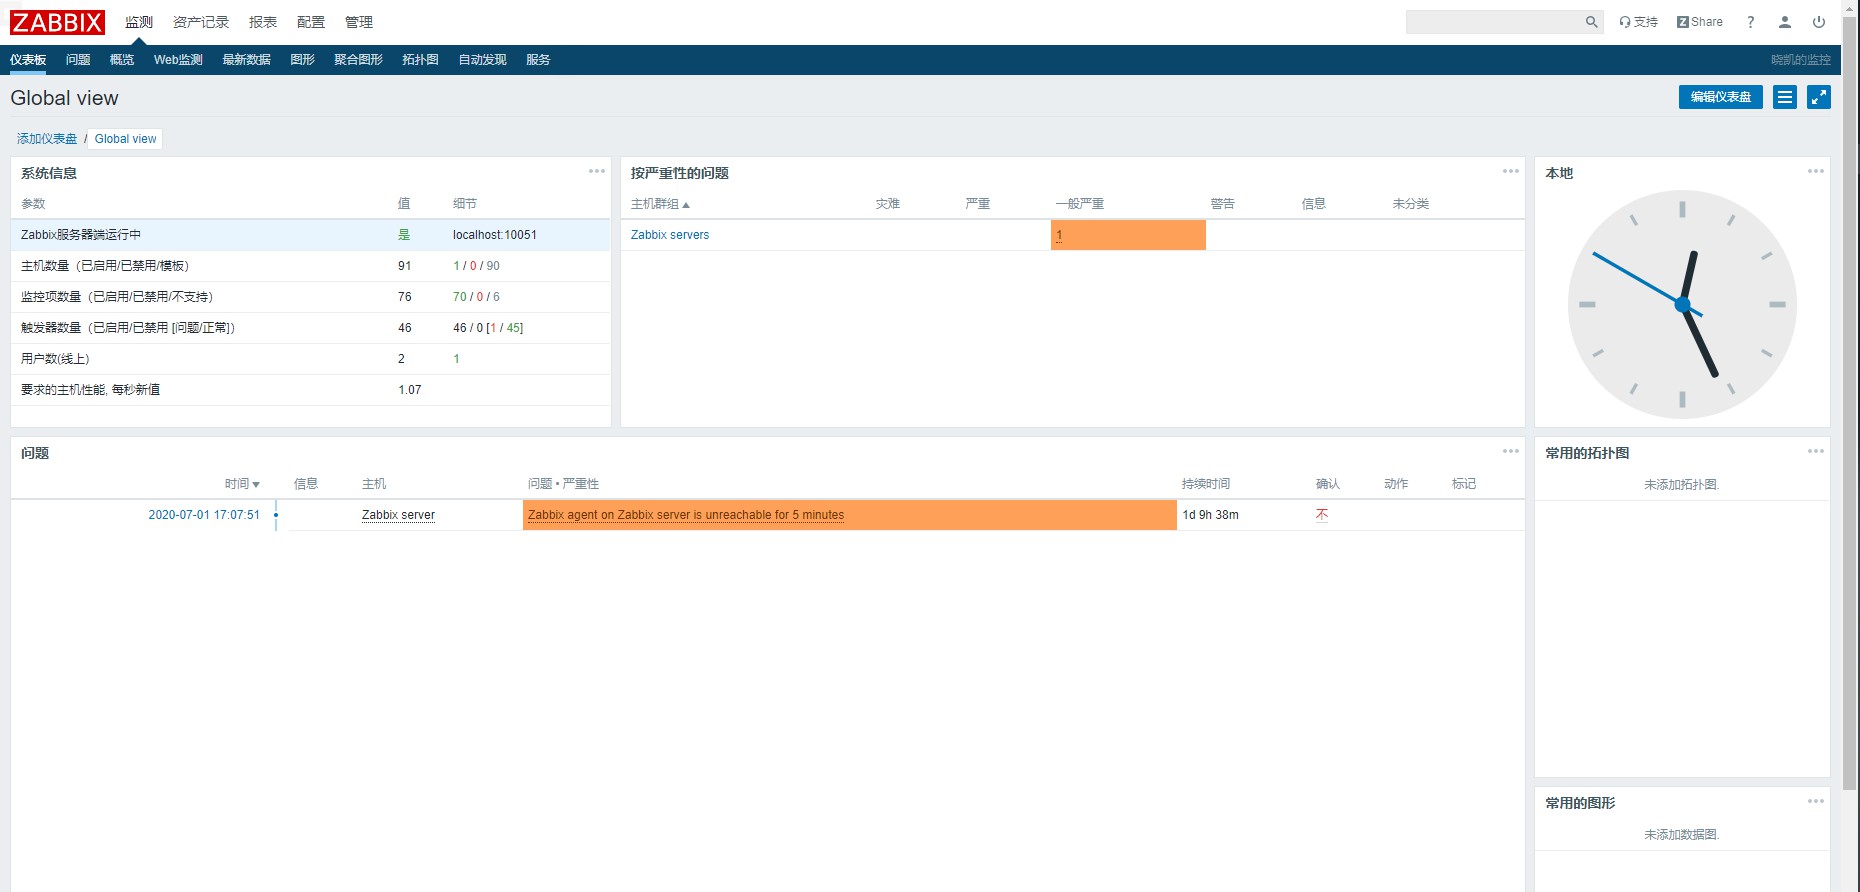Open 常用的拓扑图 widget options menu
The image size is (1860, 892).
[1816, 451]
